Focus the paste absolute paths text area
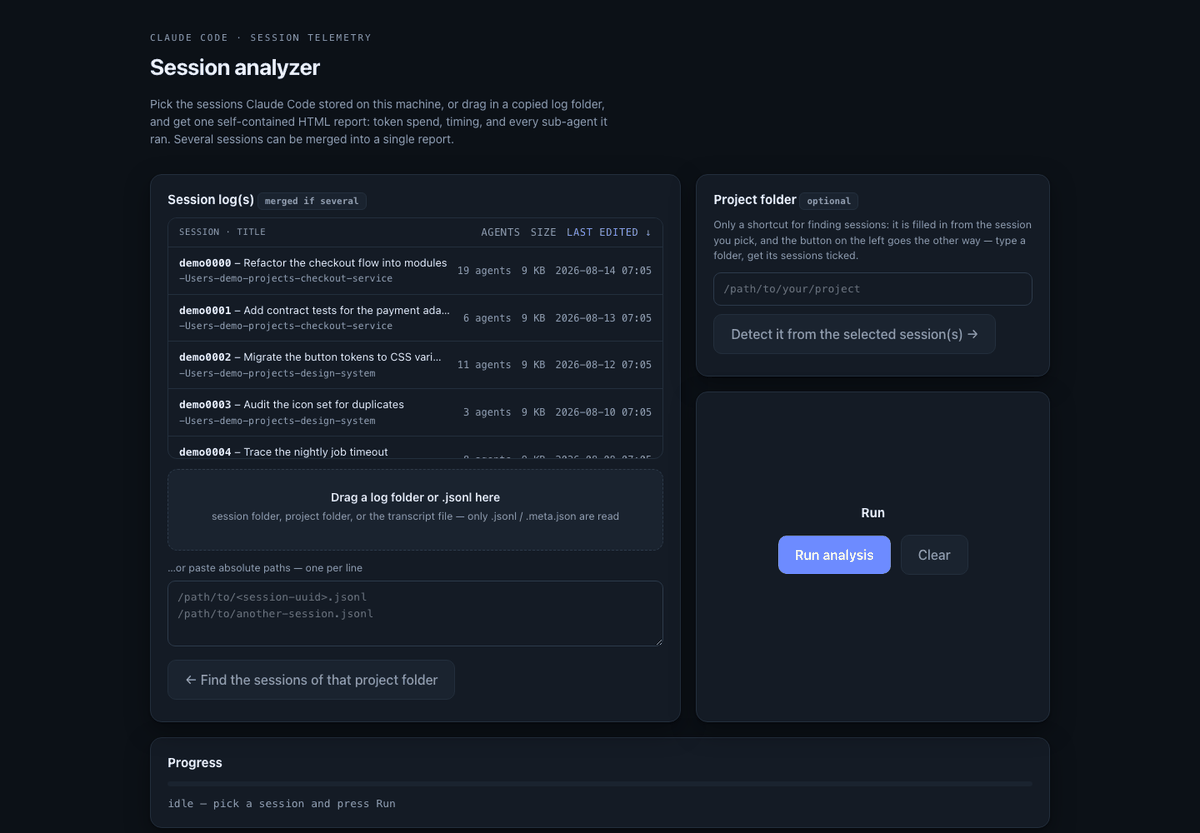The height and width of the screenshot is (833, 1200). (x=415, y=613)
